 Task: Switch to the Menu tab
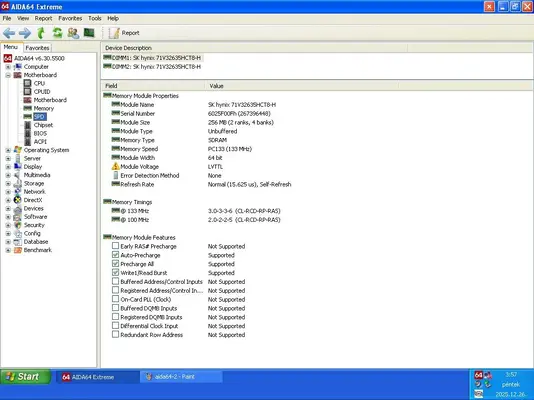point(11,47)
